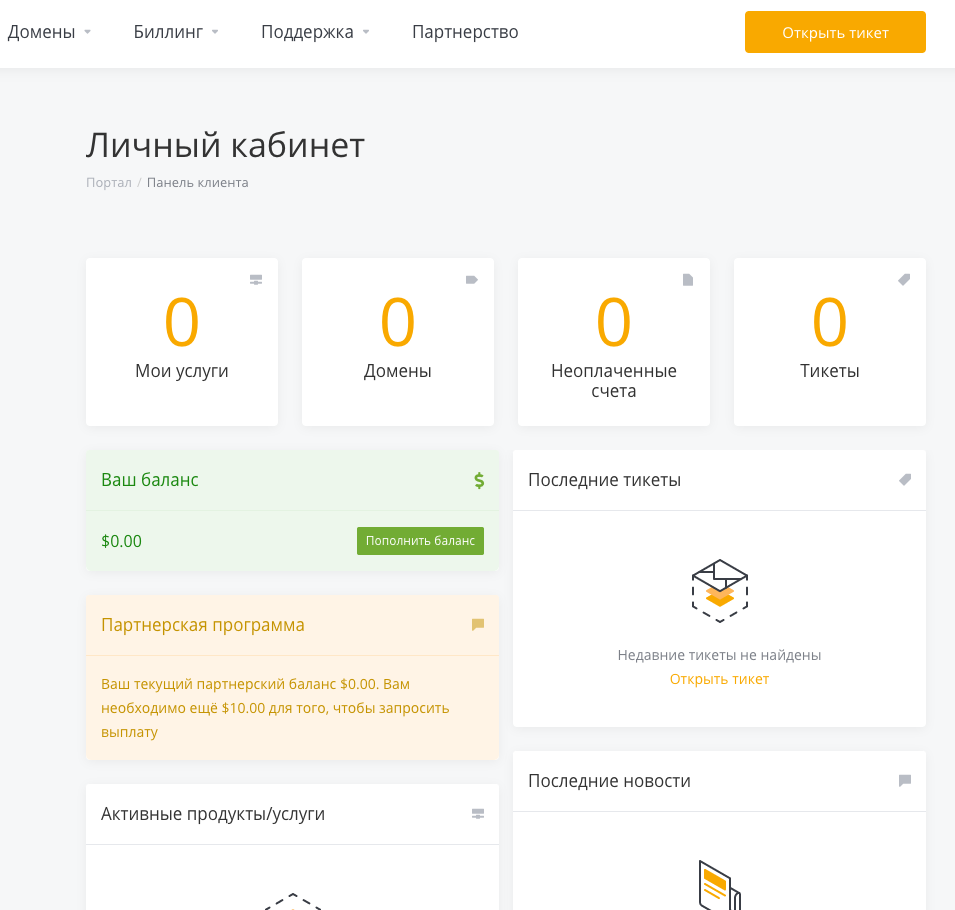Open the Неоплаченные счета counter card

point(614,342)
